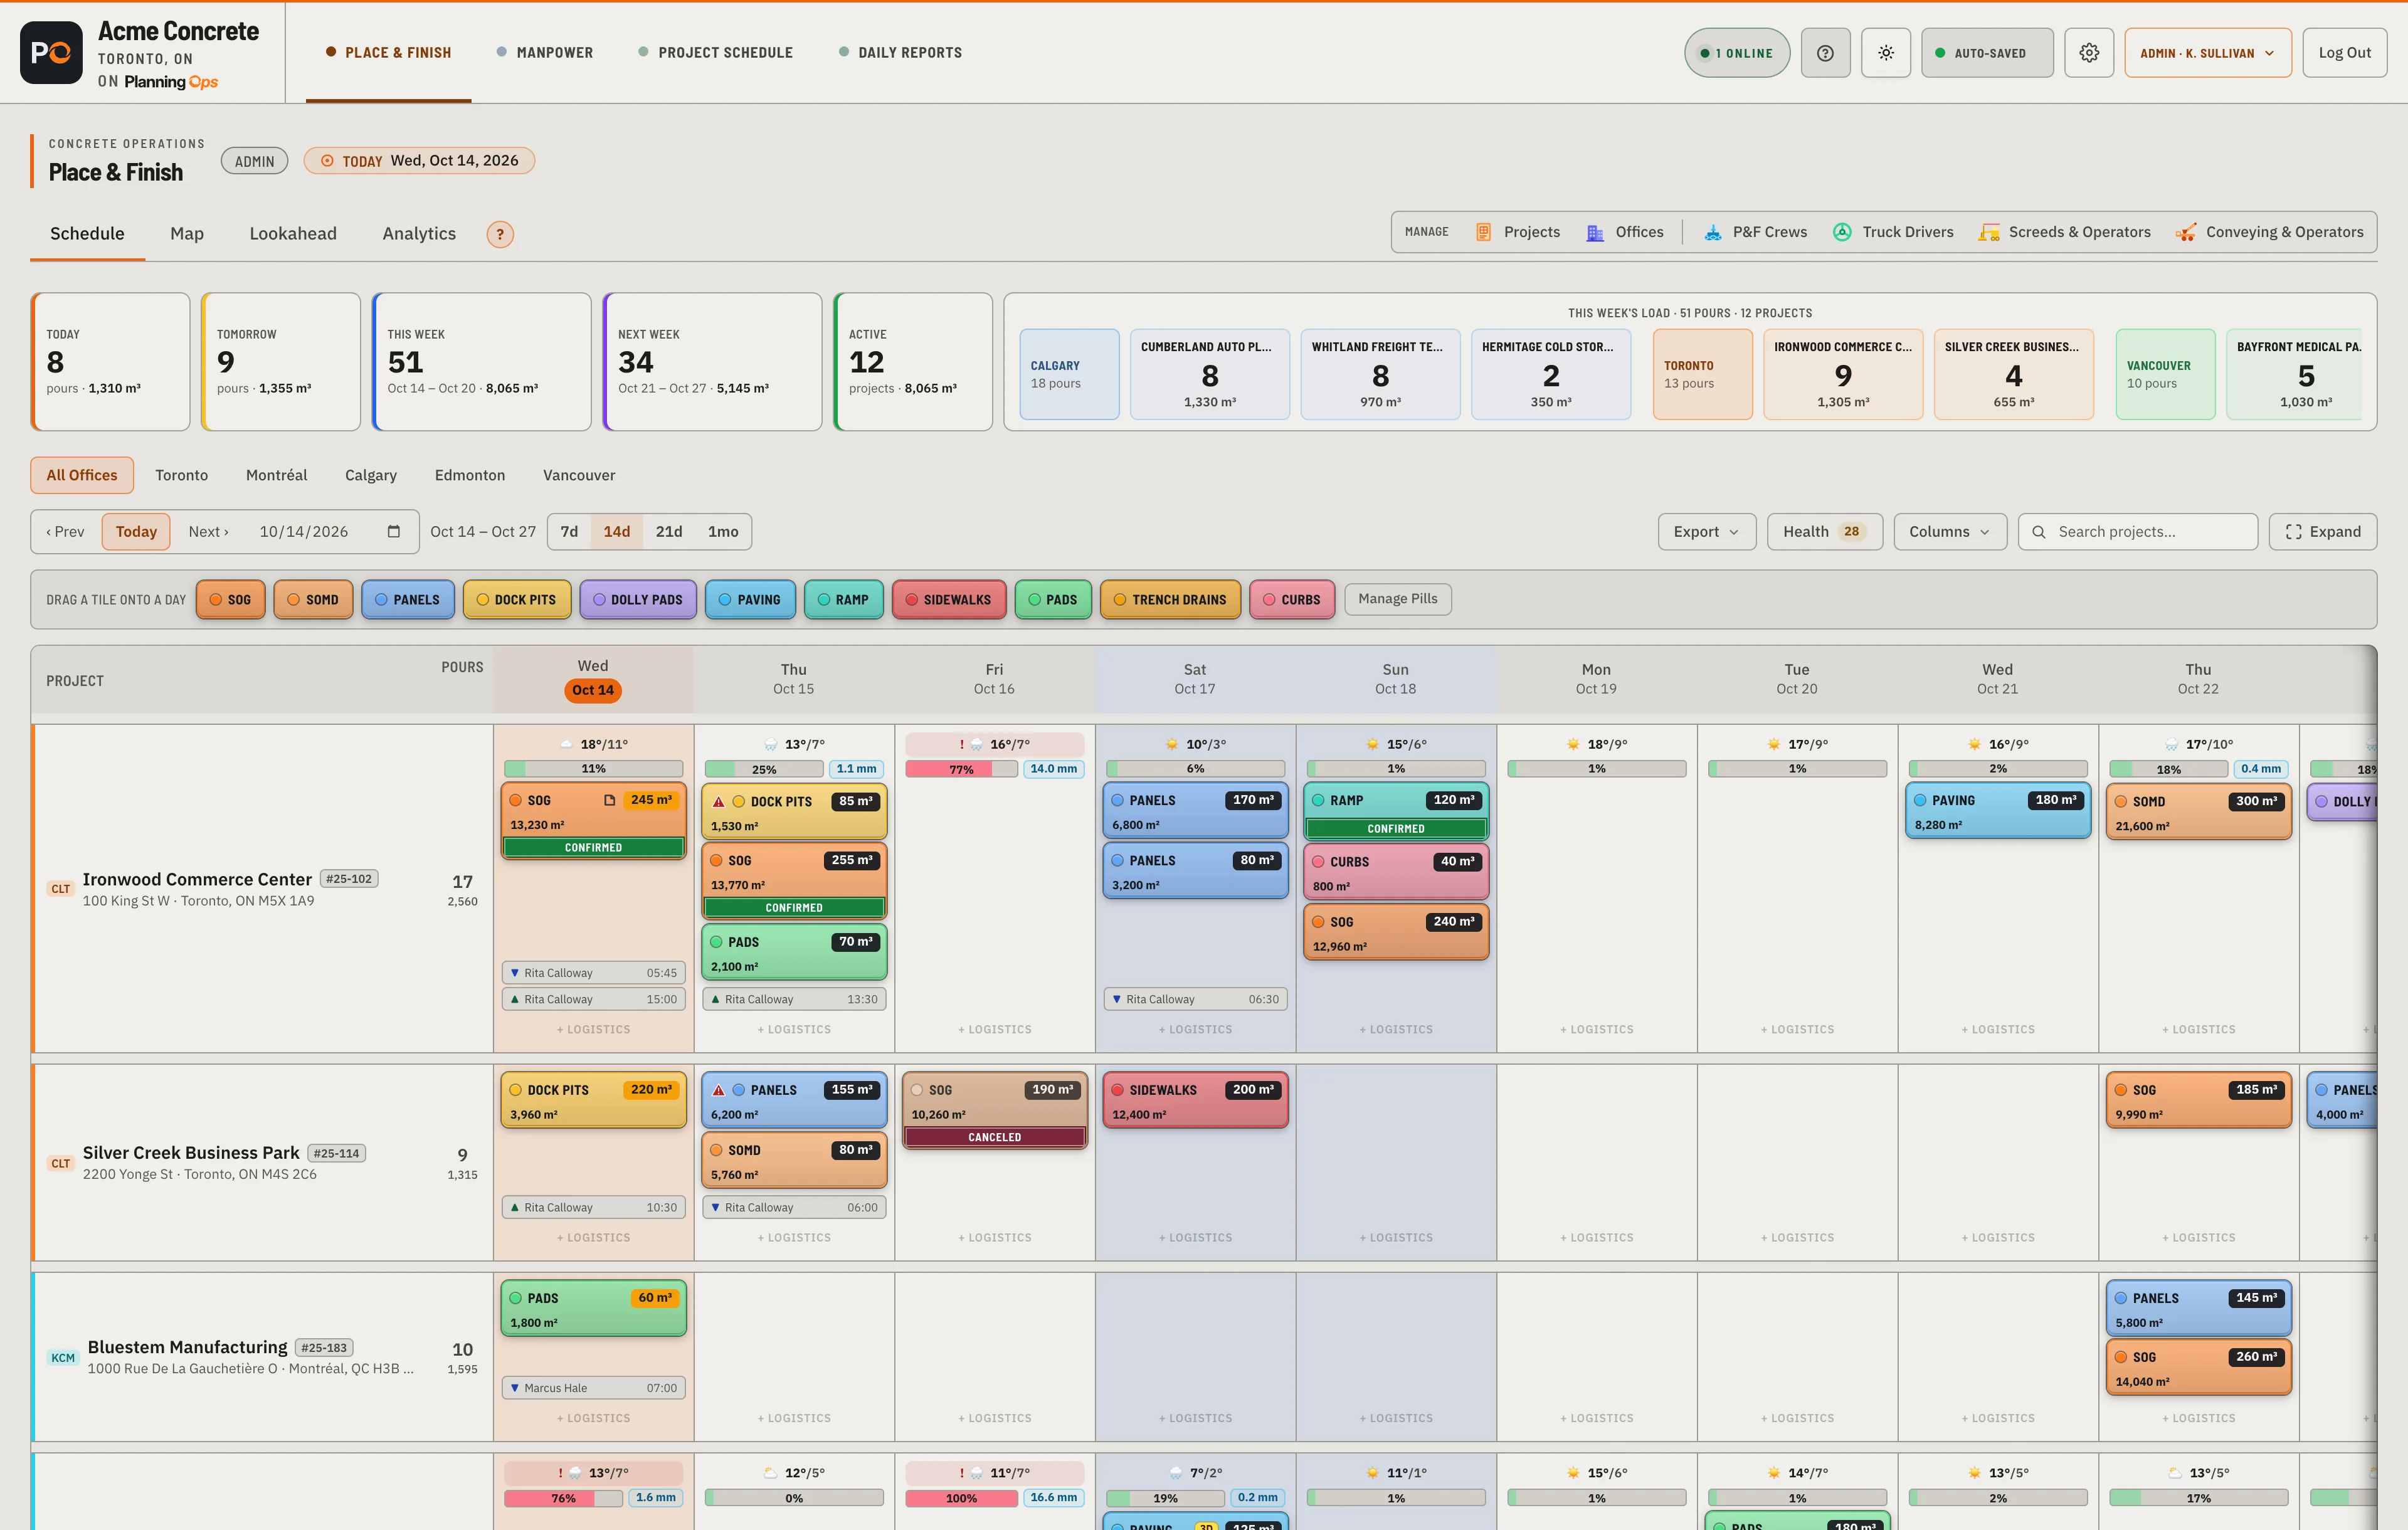Select the 21d range option
Screen dimensions: 2408x1530
pos(669,531)
